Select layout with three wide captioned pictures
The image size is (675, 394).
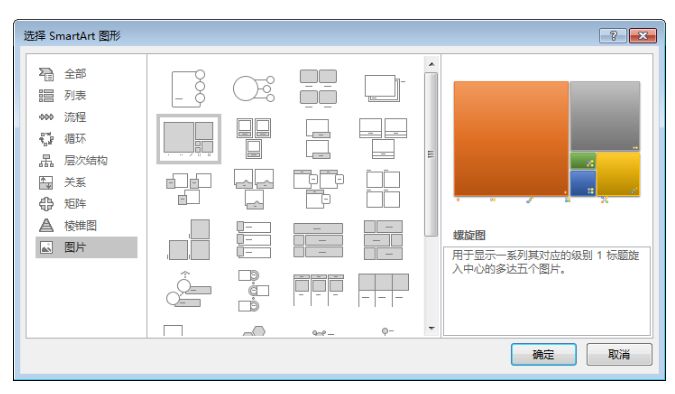point(383,139)
